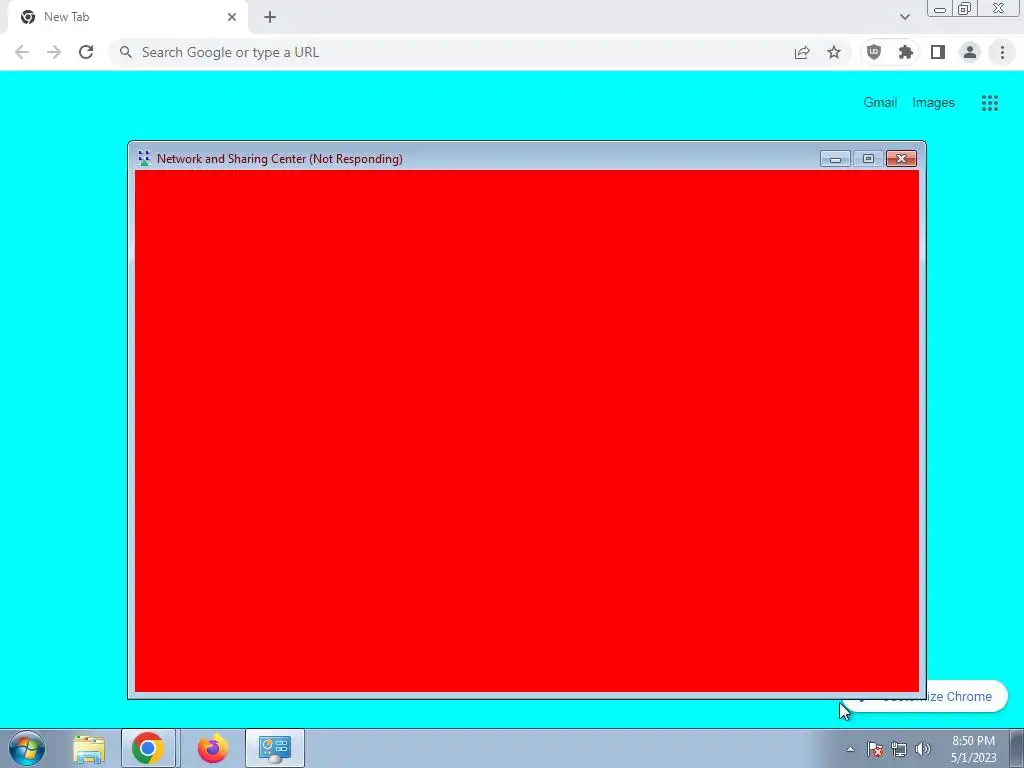Minimize the Network and Sharing Center window
1024x768 pixels.
click(x=835, y=159)
